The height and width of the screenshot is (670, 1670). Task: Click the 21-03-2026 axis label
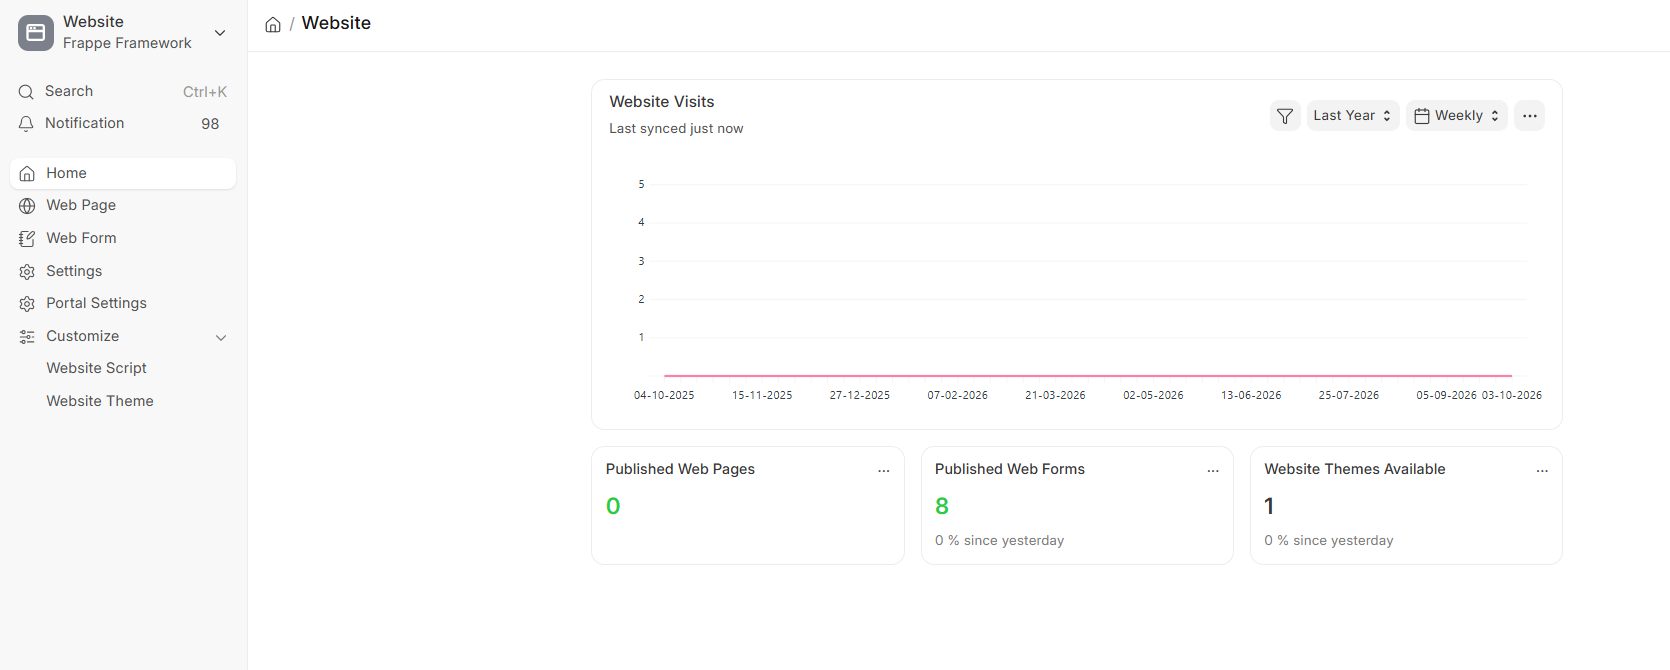click(1055, 396)
